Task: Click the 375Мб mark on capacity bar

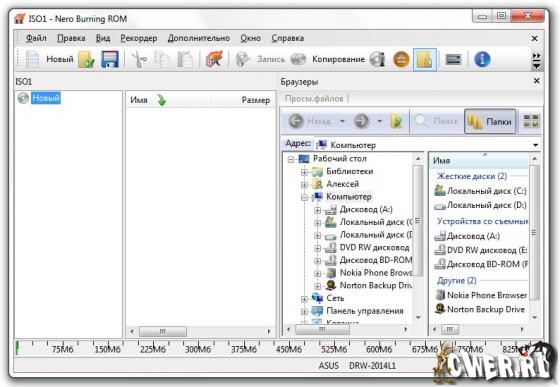Action: click(x=244, y=349)
